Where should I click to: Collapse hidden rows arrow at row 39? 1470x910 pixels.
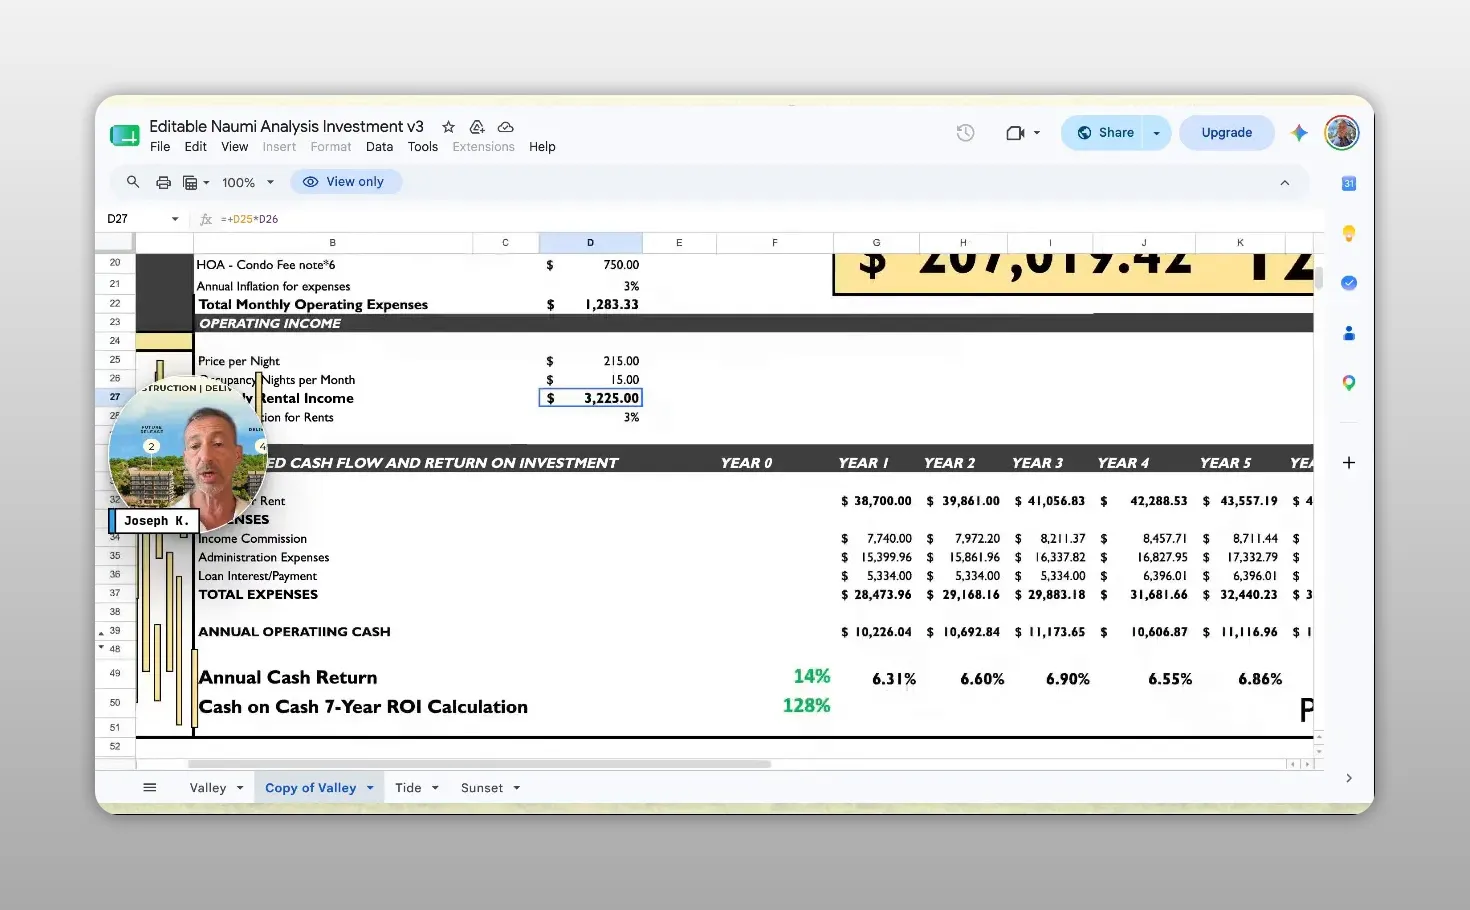(101, 633)
